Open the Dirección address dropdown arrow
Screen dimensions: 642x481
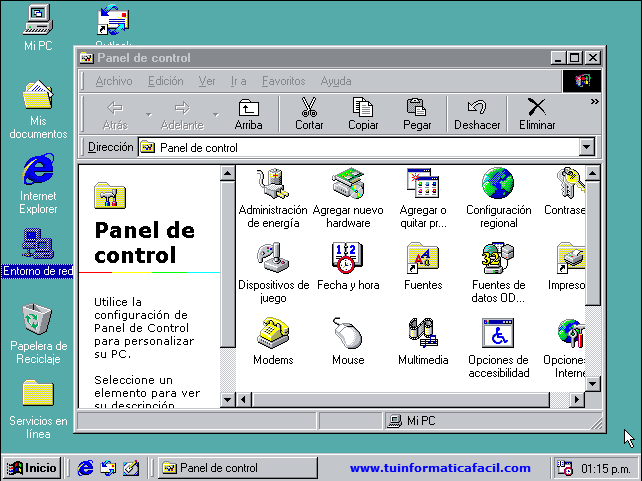(x=587, y=147)
